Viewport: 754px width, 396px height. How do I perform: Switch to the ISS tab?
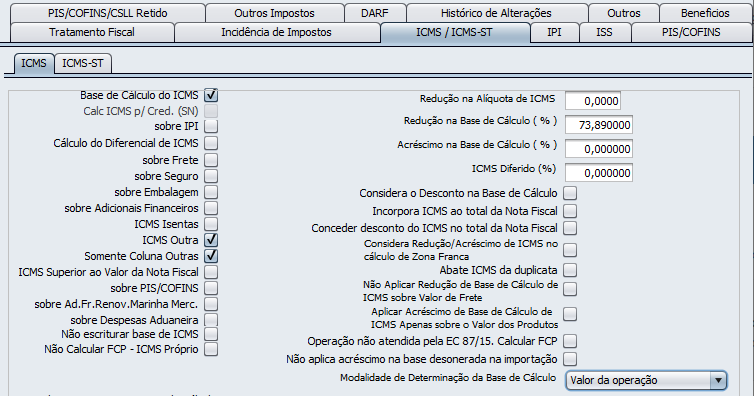click(604, 32)
